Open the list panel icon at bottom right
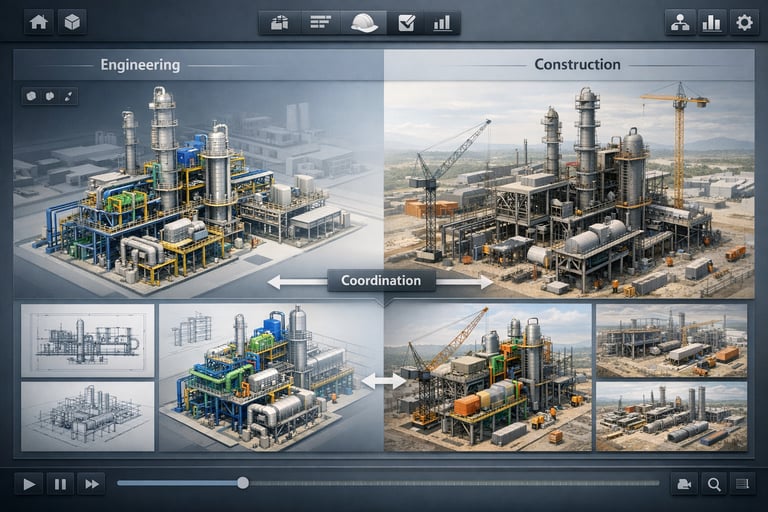This screenshot has width=768, height=512. pos(743,484)
